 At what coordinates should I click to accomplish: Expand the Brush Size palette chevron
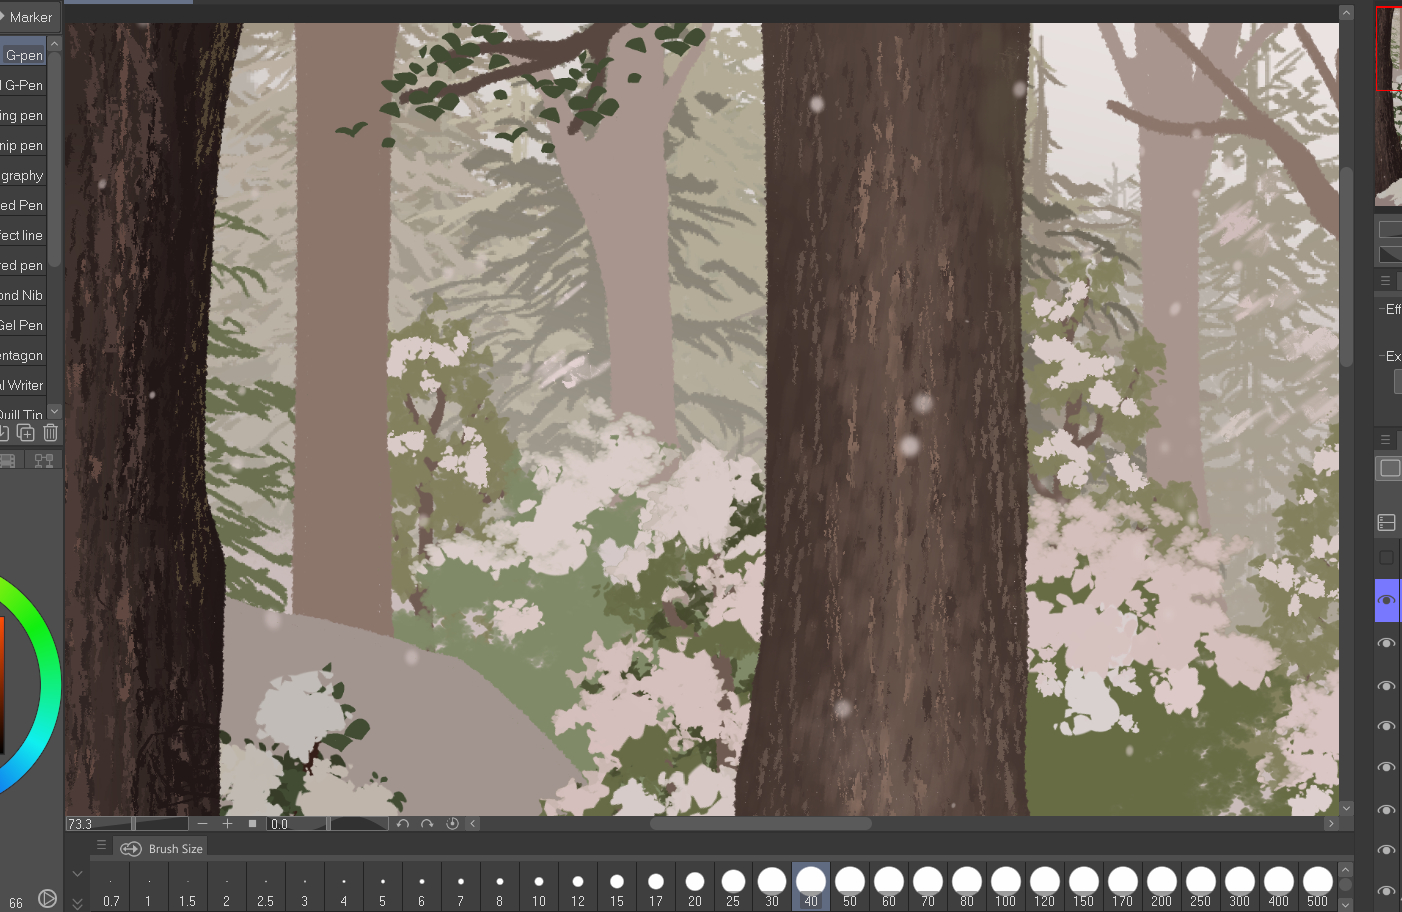[x=77, y=874]
